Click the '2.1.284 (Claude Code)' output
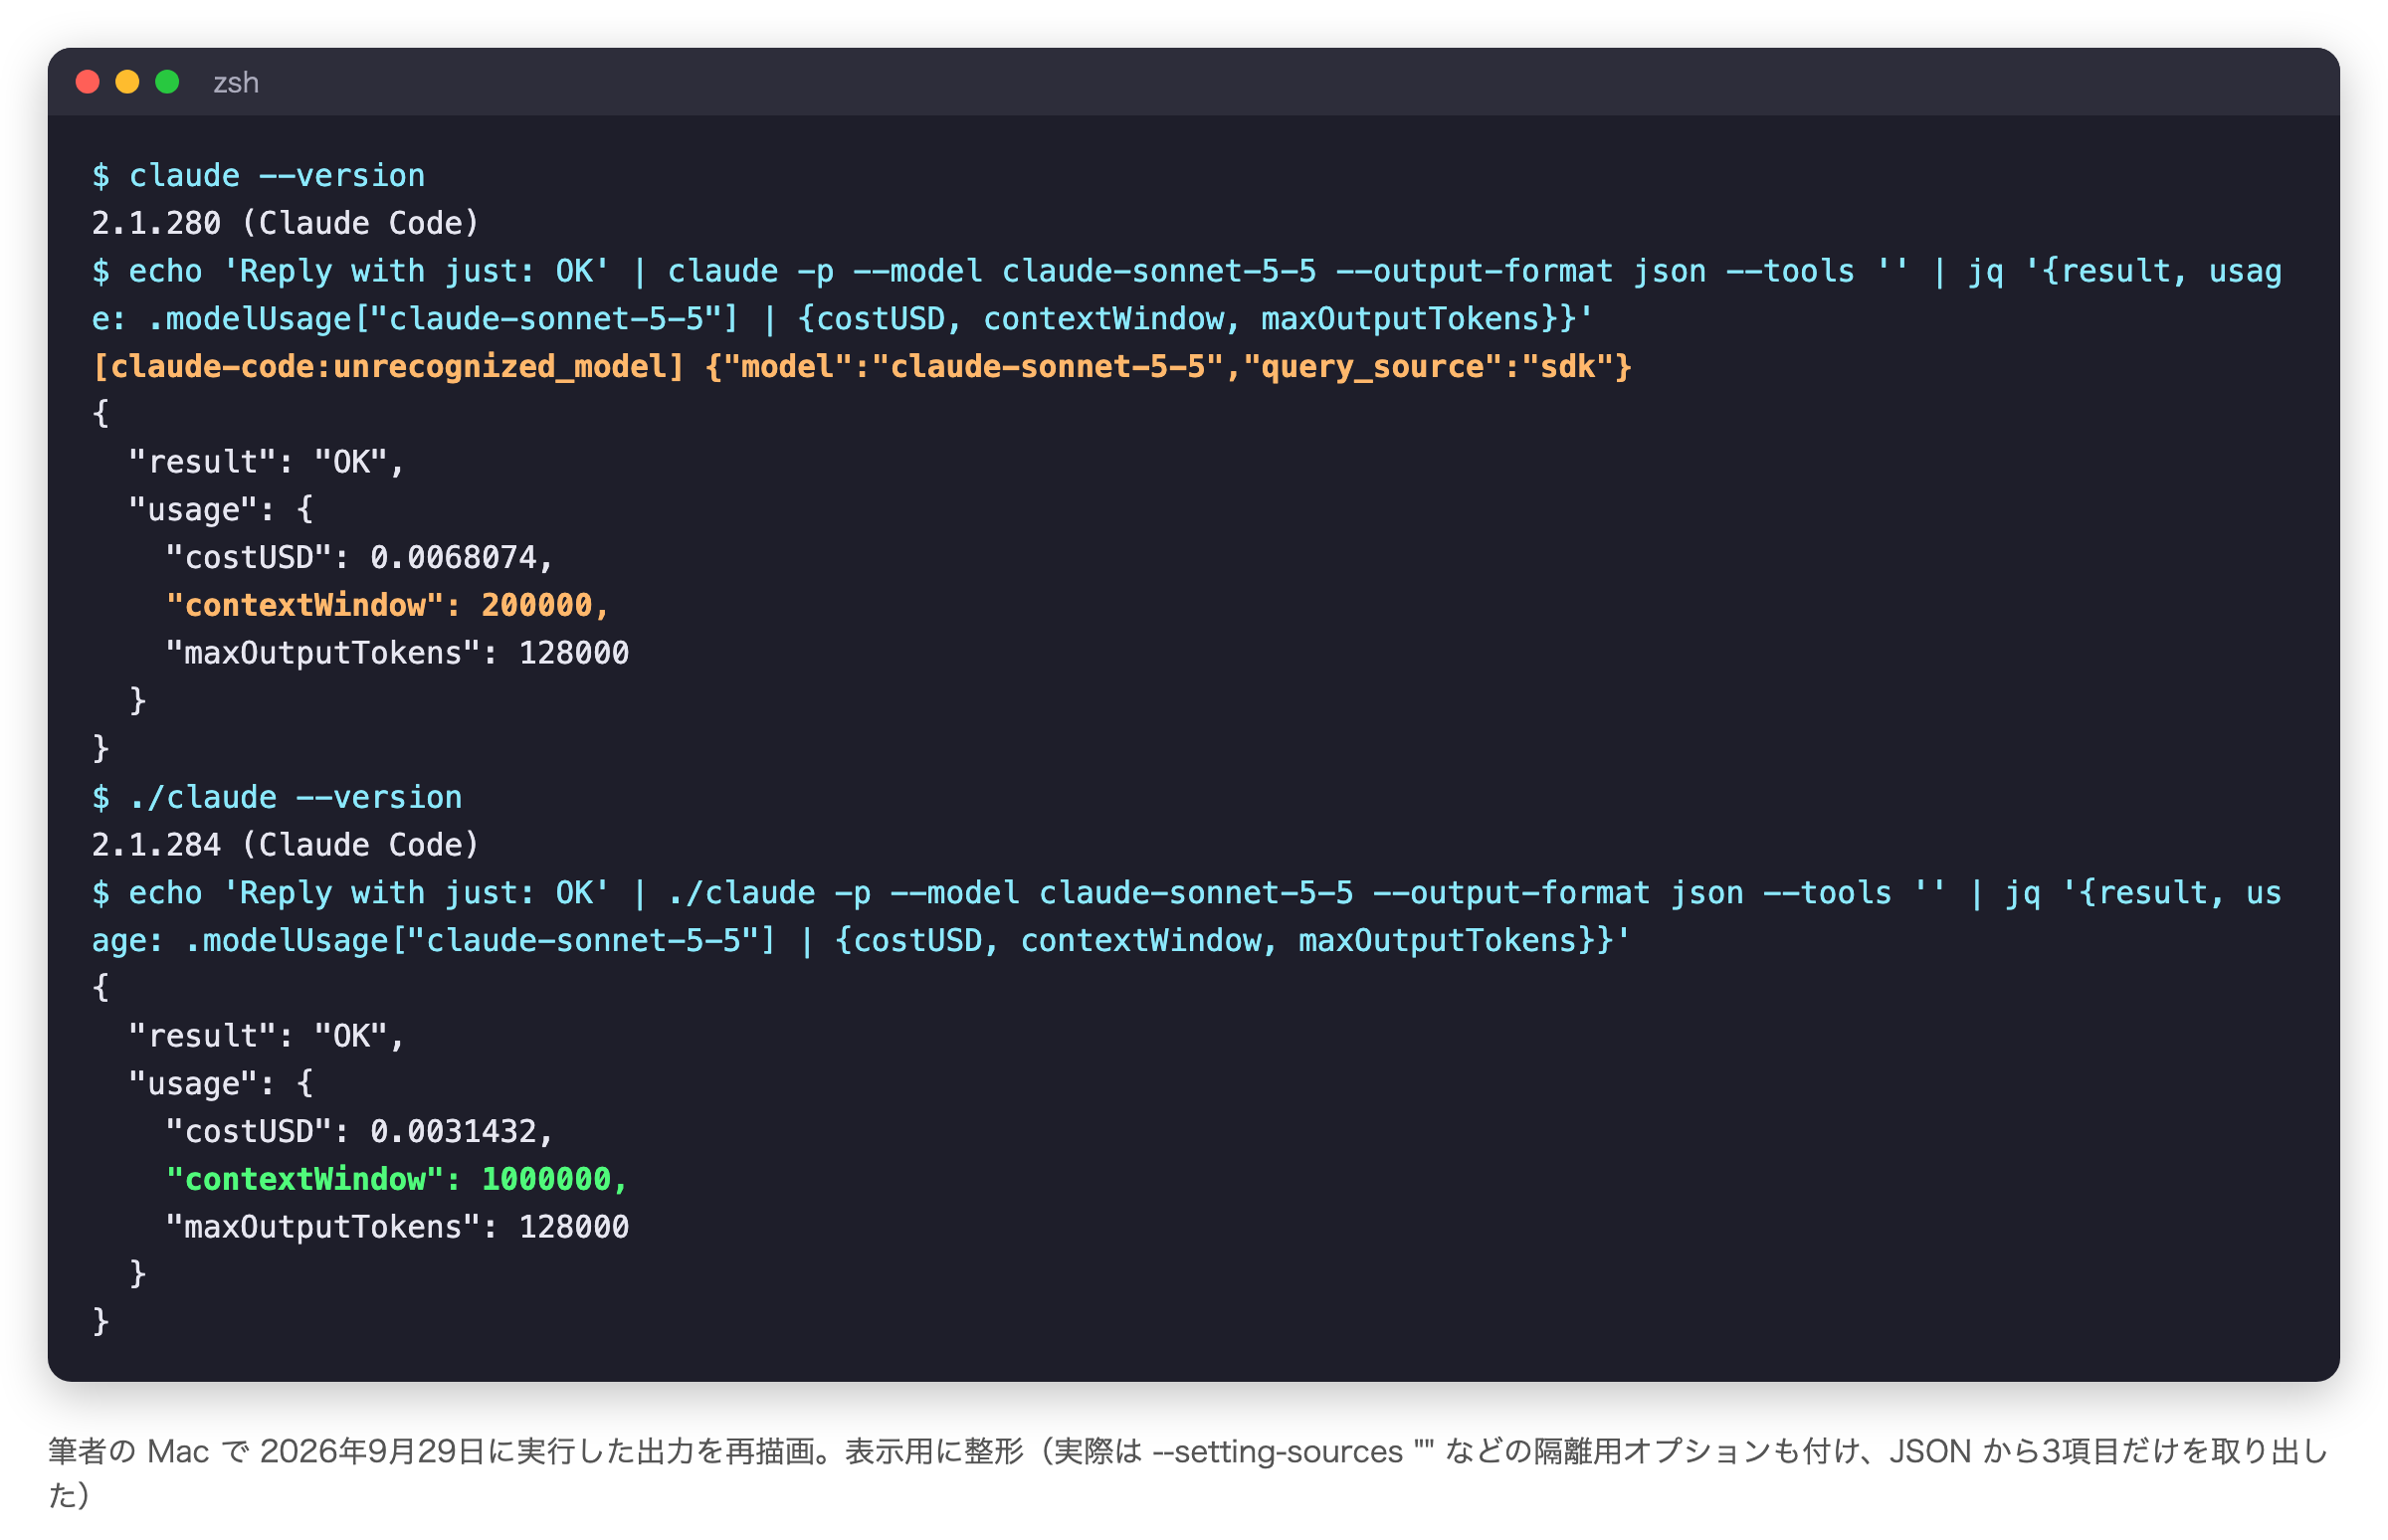The image size is (2388, 1540). [285, 845]
